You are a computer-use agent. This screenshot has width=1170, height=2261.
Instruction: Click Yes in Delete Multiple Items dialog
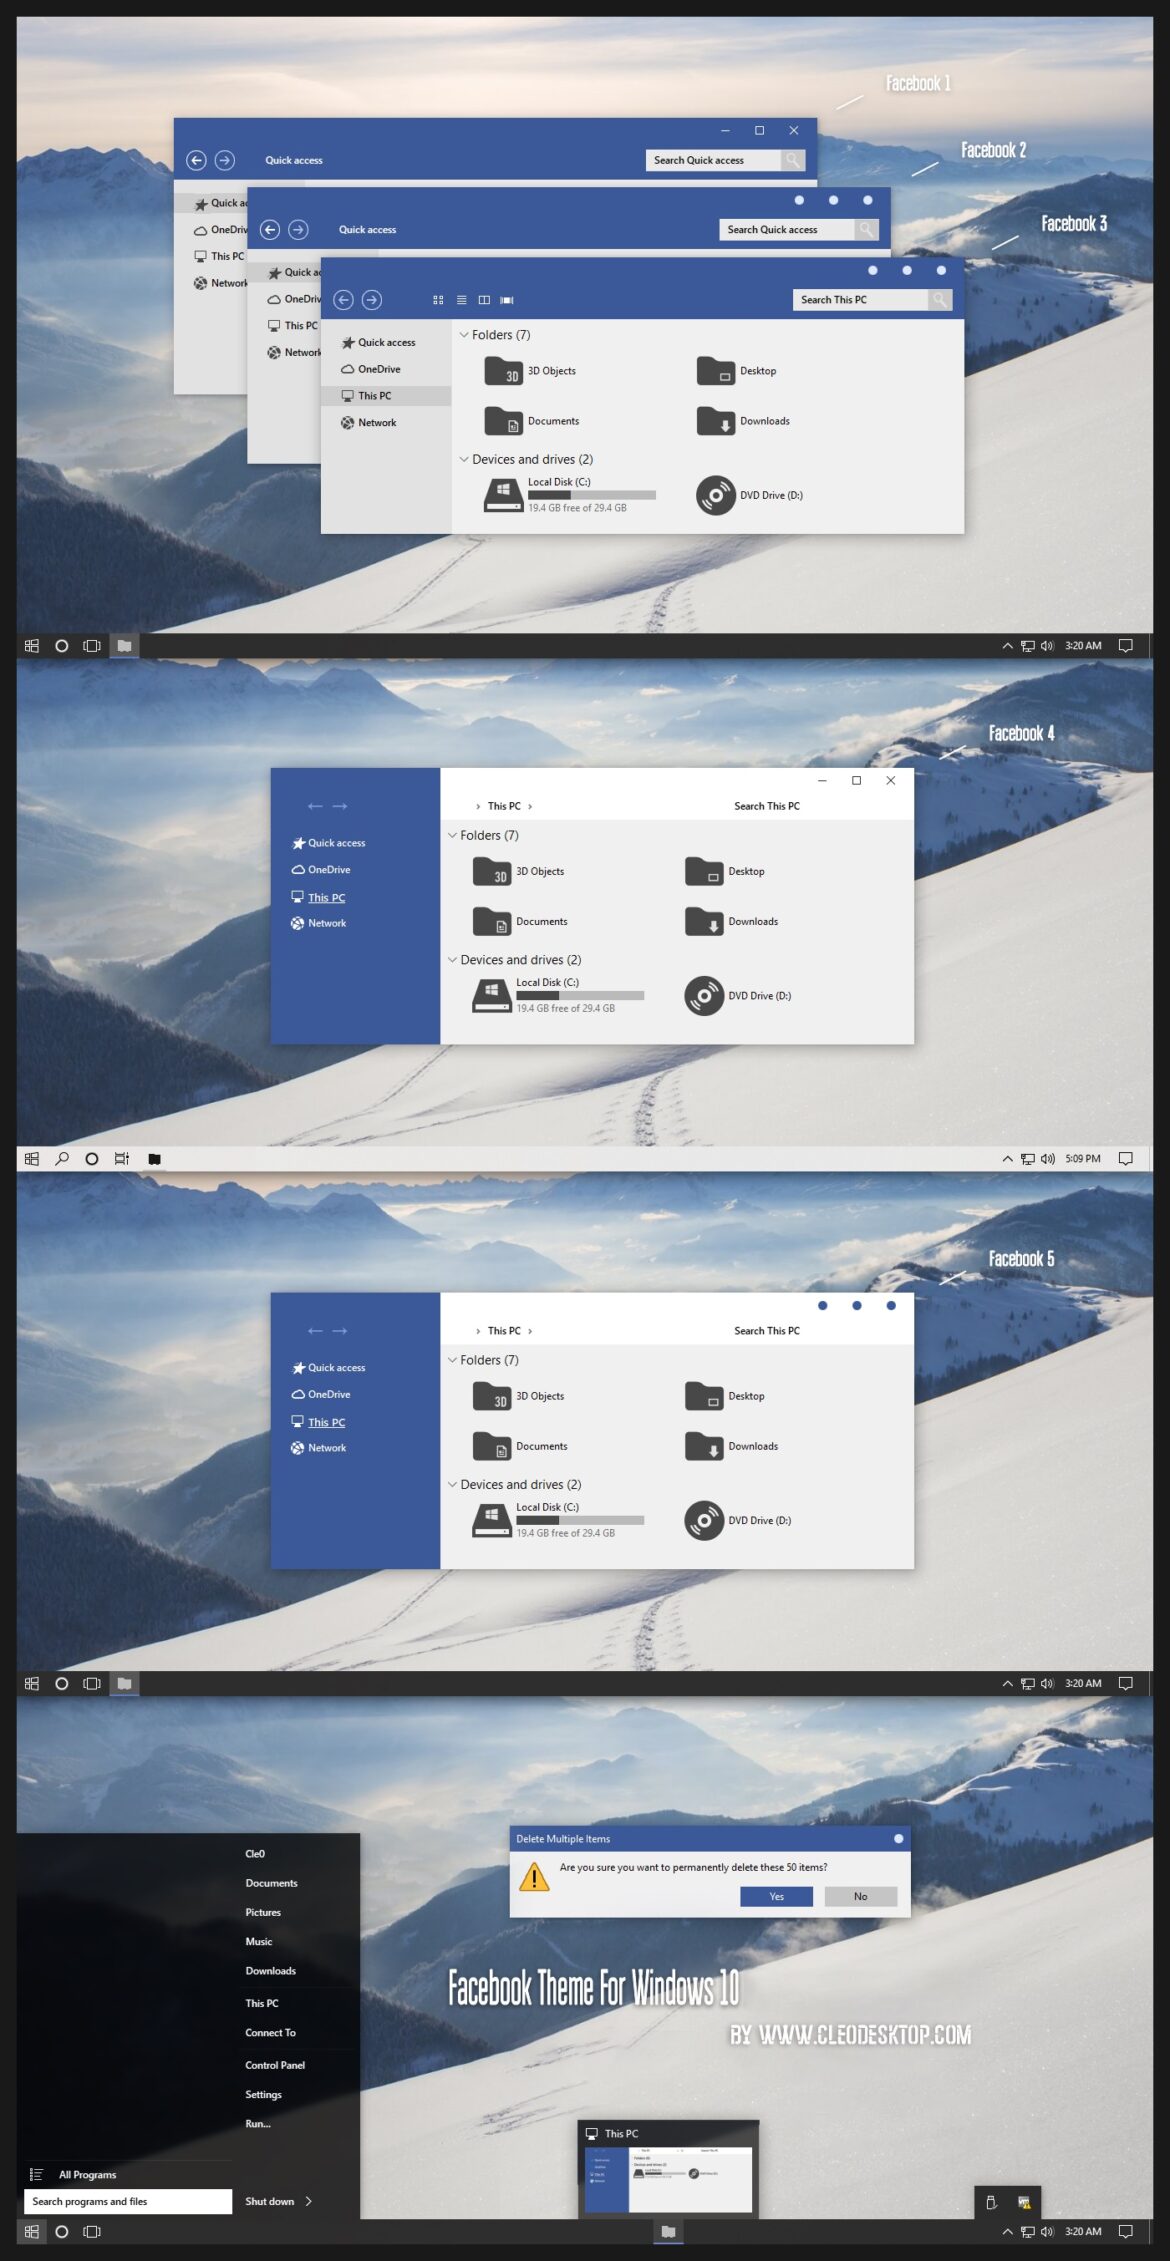pos(776,1896)
